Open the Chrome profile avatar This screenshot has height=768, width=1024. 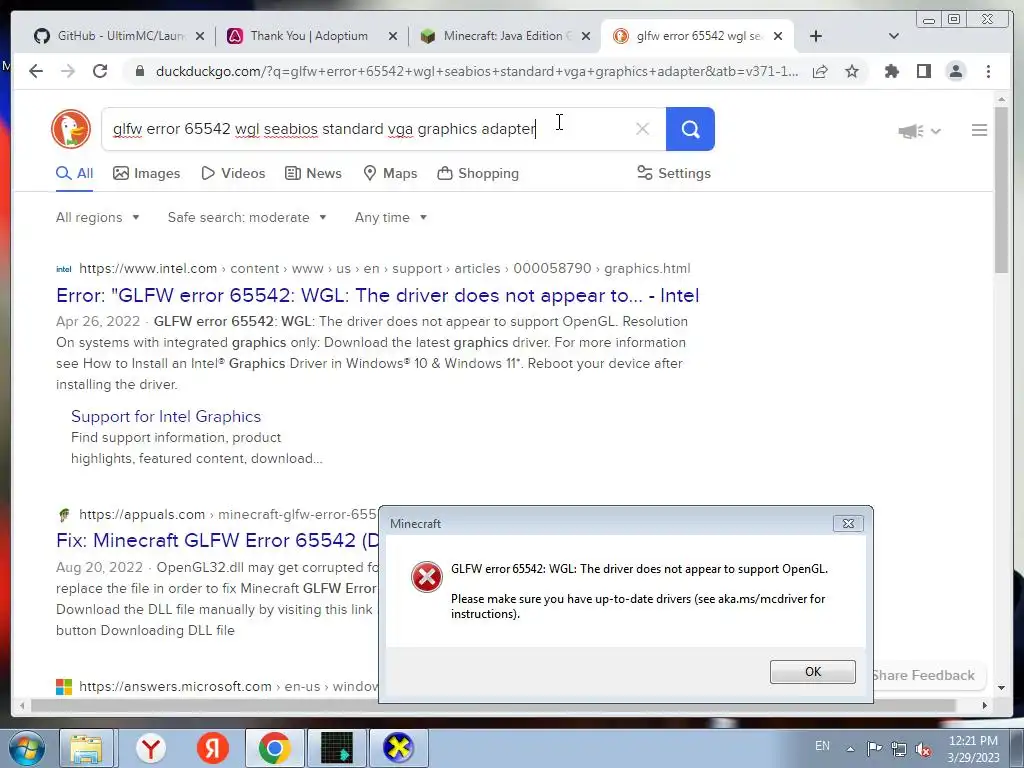(x=955, y=71)
